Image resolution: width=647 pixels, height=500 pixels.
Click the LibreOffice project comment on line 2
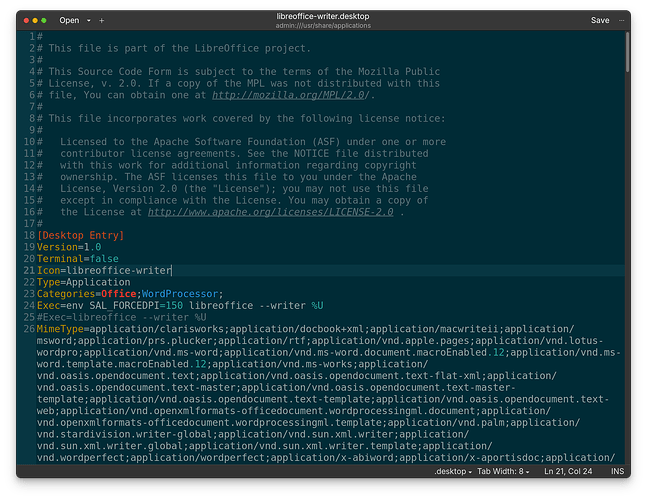[x=174, y=48]
